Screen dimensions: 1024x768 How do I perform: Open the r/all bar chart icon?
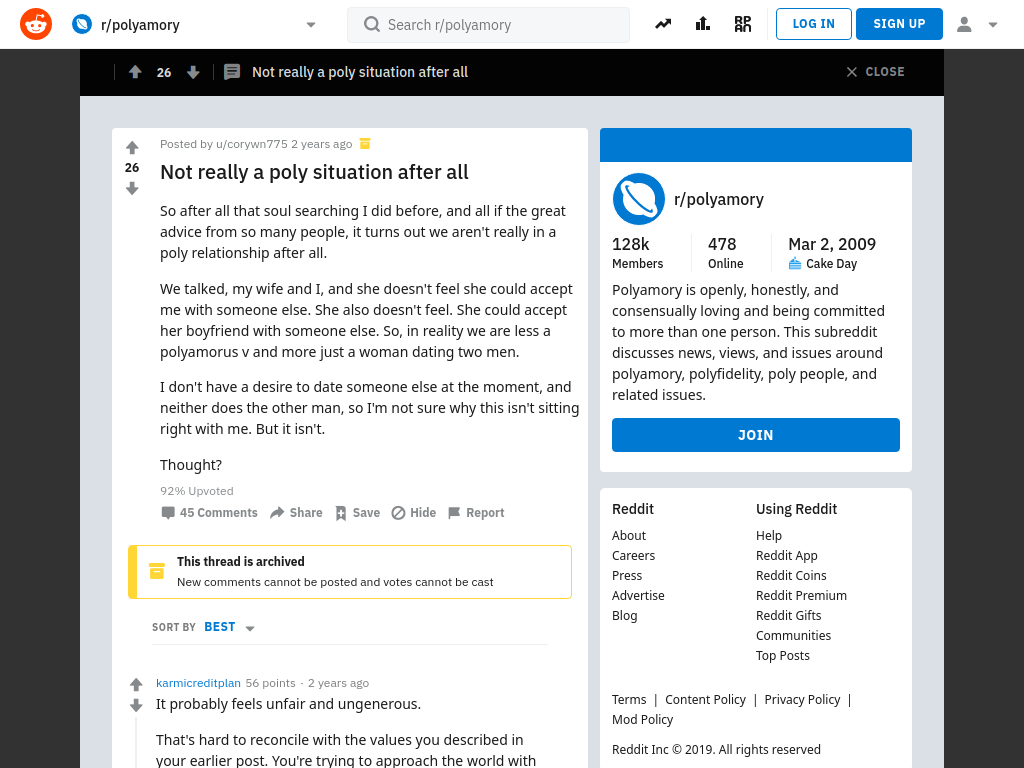click(x=703, y=24)
